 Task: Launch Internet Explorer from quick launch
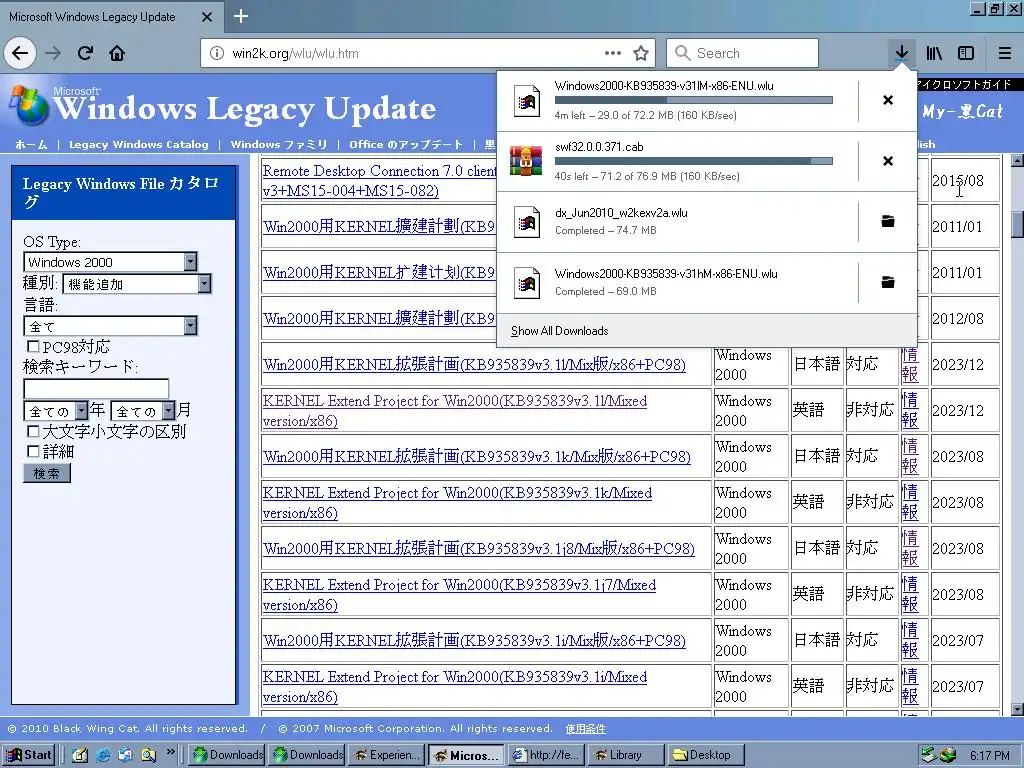coord(103,755)
